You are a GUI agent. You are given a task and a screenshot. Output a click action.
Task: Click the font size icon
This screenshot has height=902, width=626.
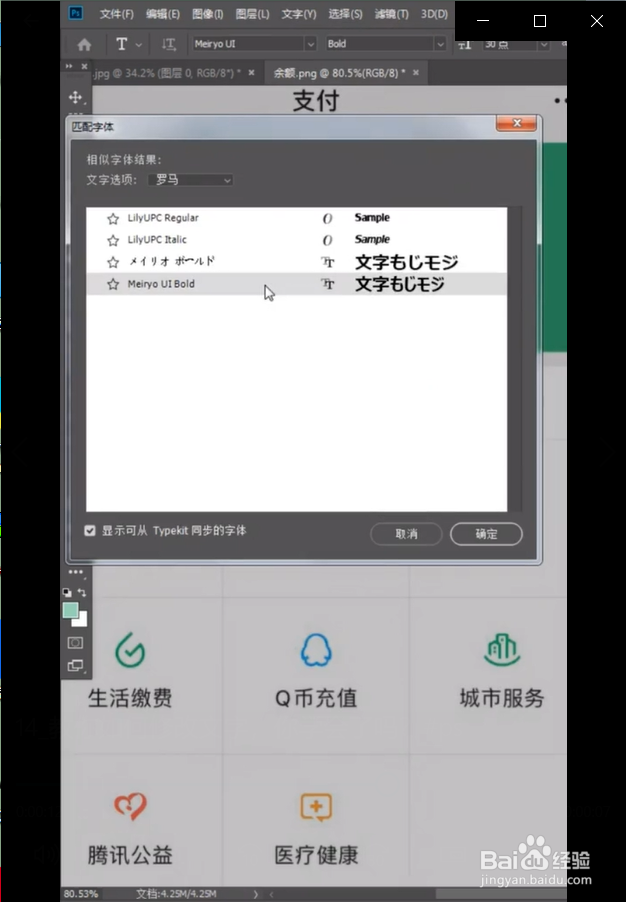click(x=465, y=44)
